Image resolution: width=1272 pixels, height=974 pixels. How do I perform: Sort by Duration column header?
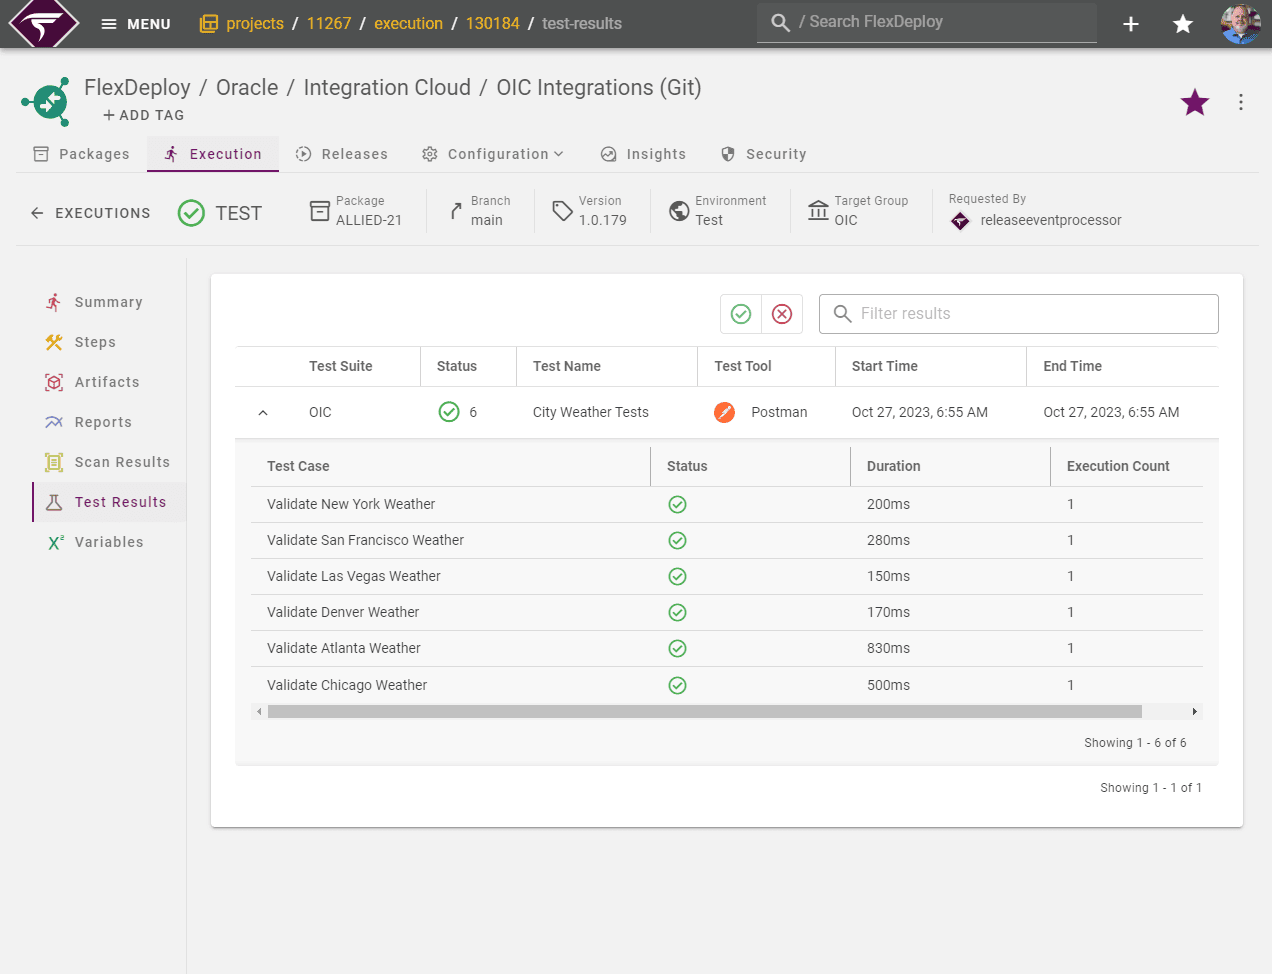coord(893,466)
